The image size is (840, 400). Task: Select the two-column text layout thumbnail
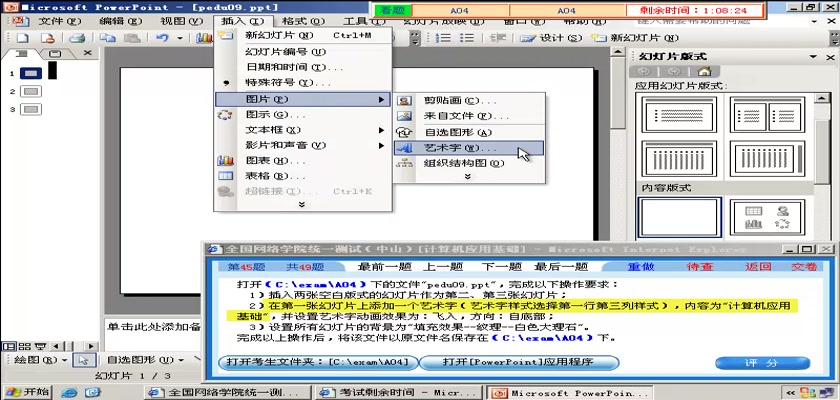[x=768, y=114]
